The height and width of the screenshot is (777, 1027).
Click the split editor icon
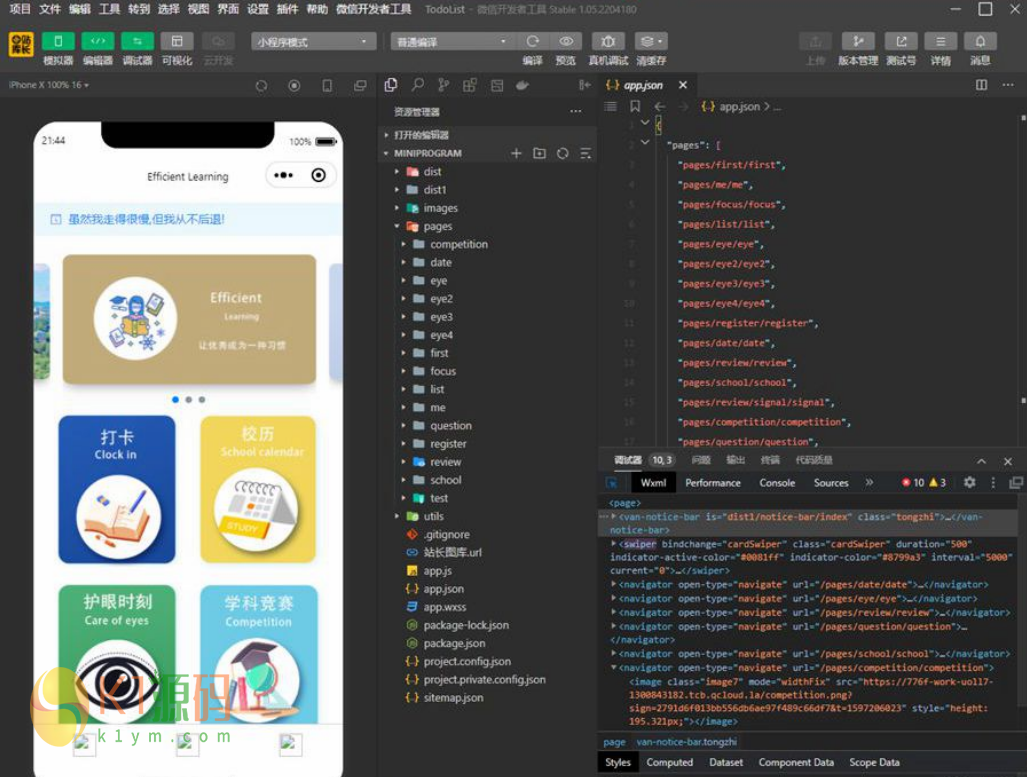point(981,85)
